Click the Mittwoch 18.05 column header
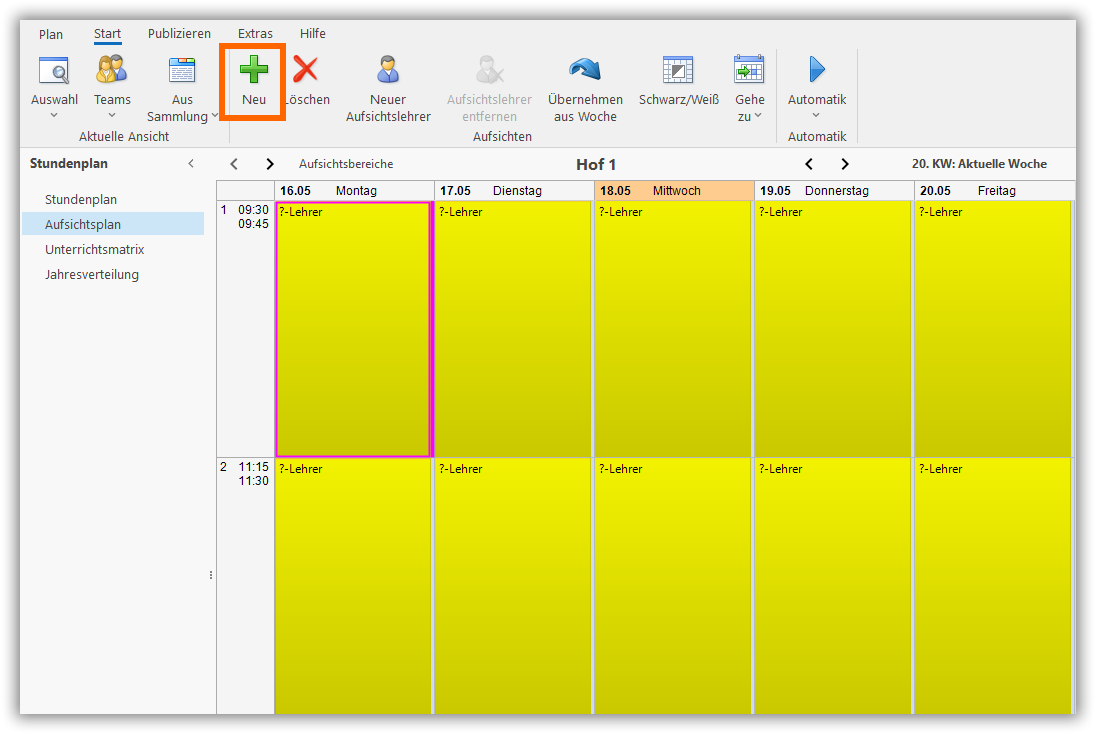The image size is (1096, 734). click(674, 191)
